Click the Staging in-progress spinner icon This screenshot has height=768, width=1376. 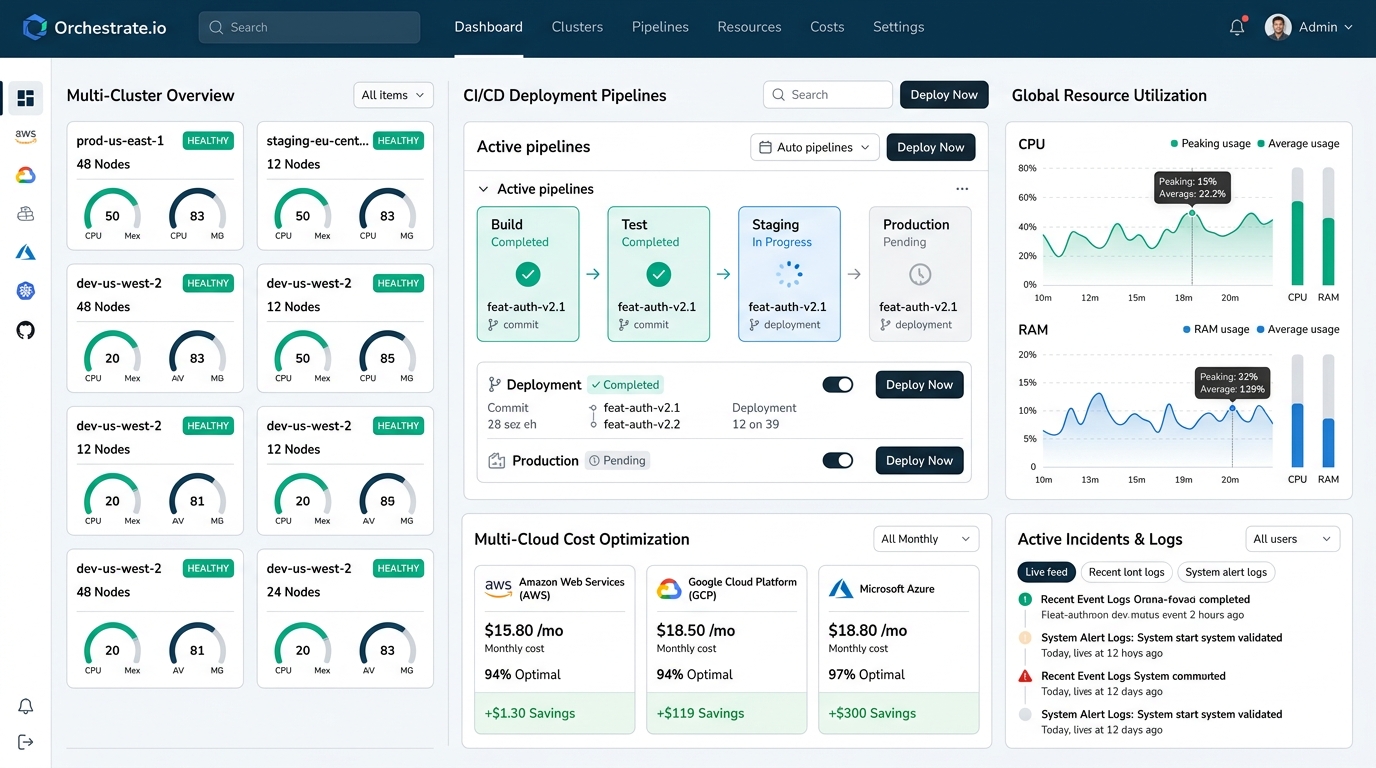pos(789,274)
